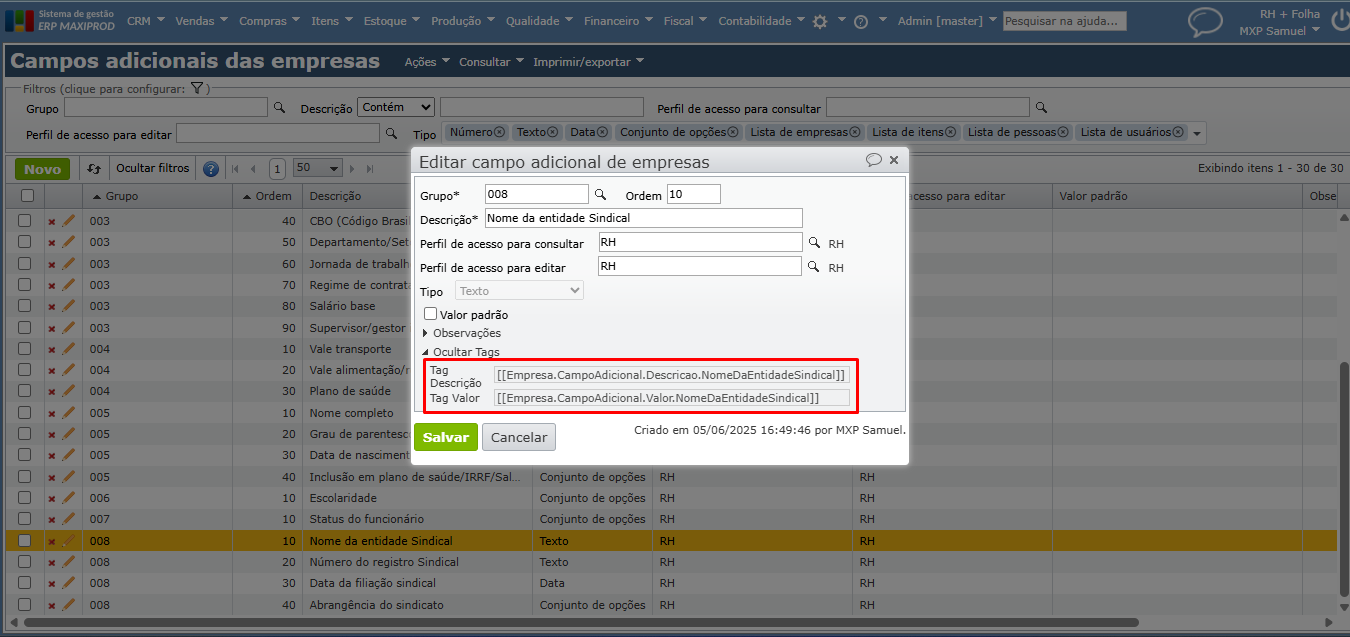
Task: Collapse the Ocultar Tags section
Action: point(460,352)
